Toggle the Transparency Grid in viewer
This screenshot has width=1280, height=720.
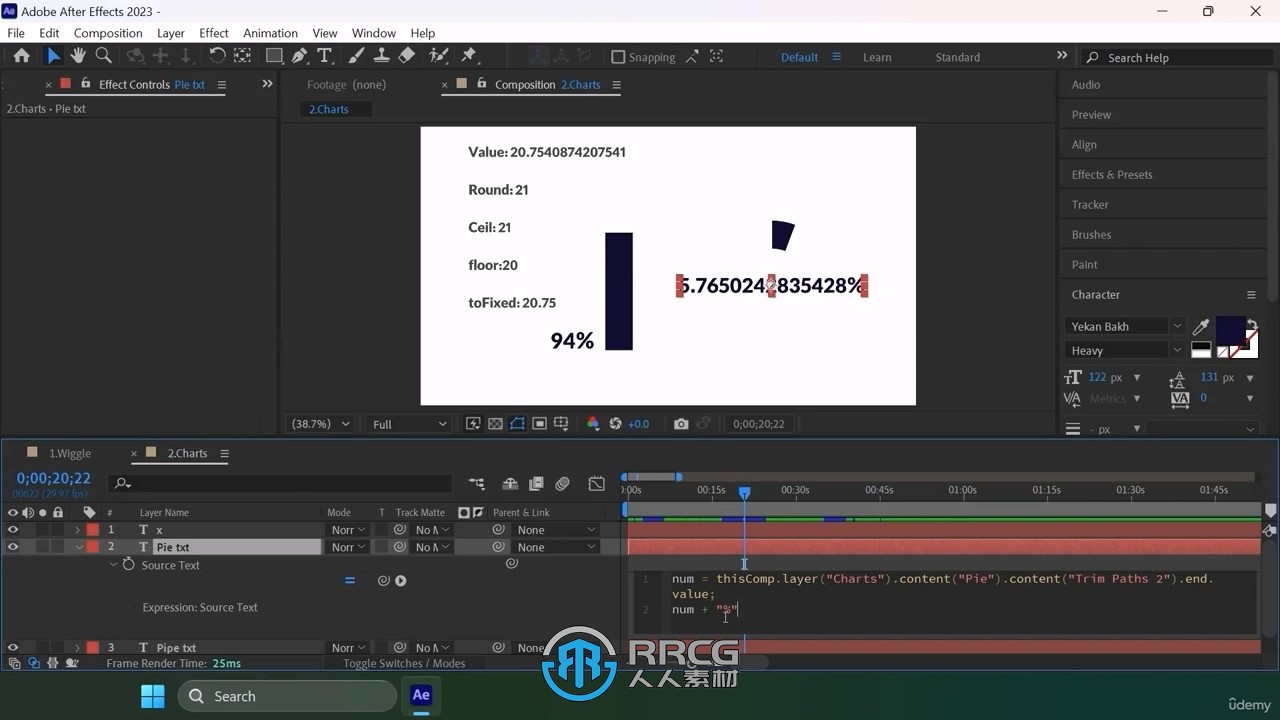click(495, 424)
